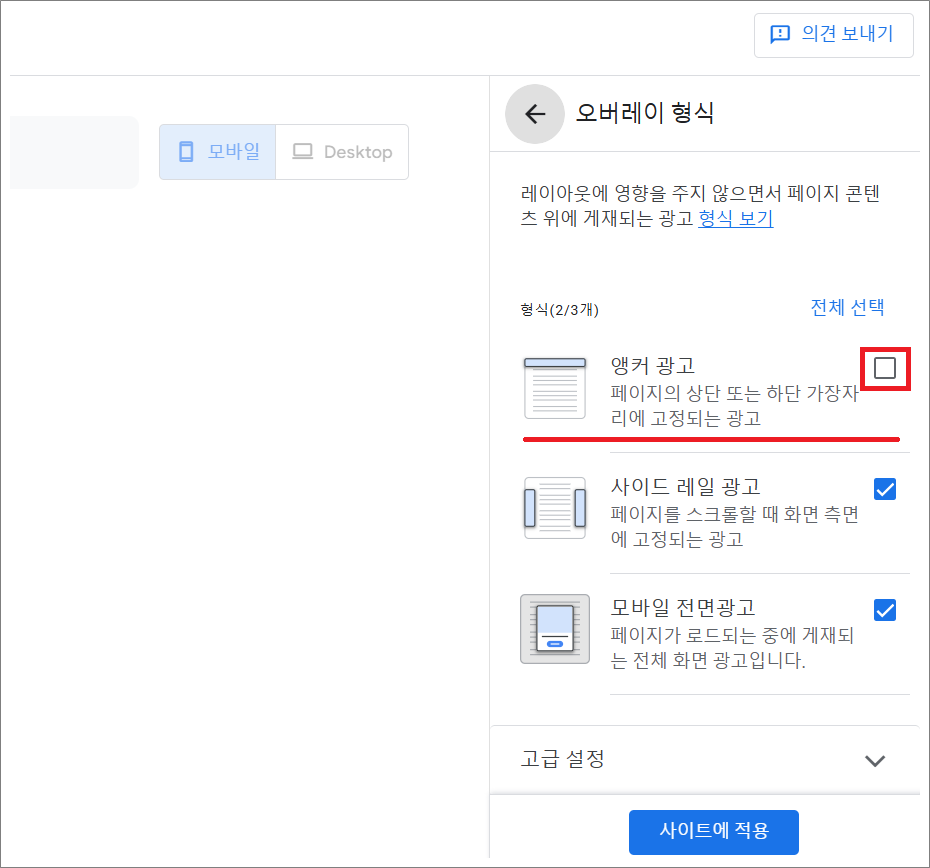Click the gray placeholder thumbnail on the left
Viewport: 930px width, 868px height.
[73, 152]
